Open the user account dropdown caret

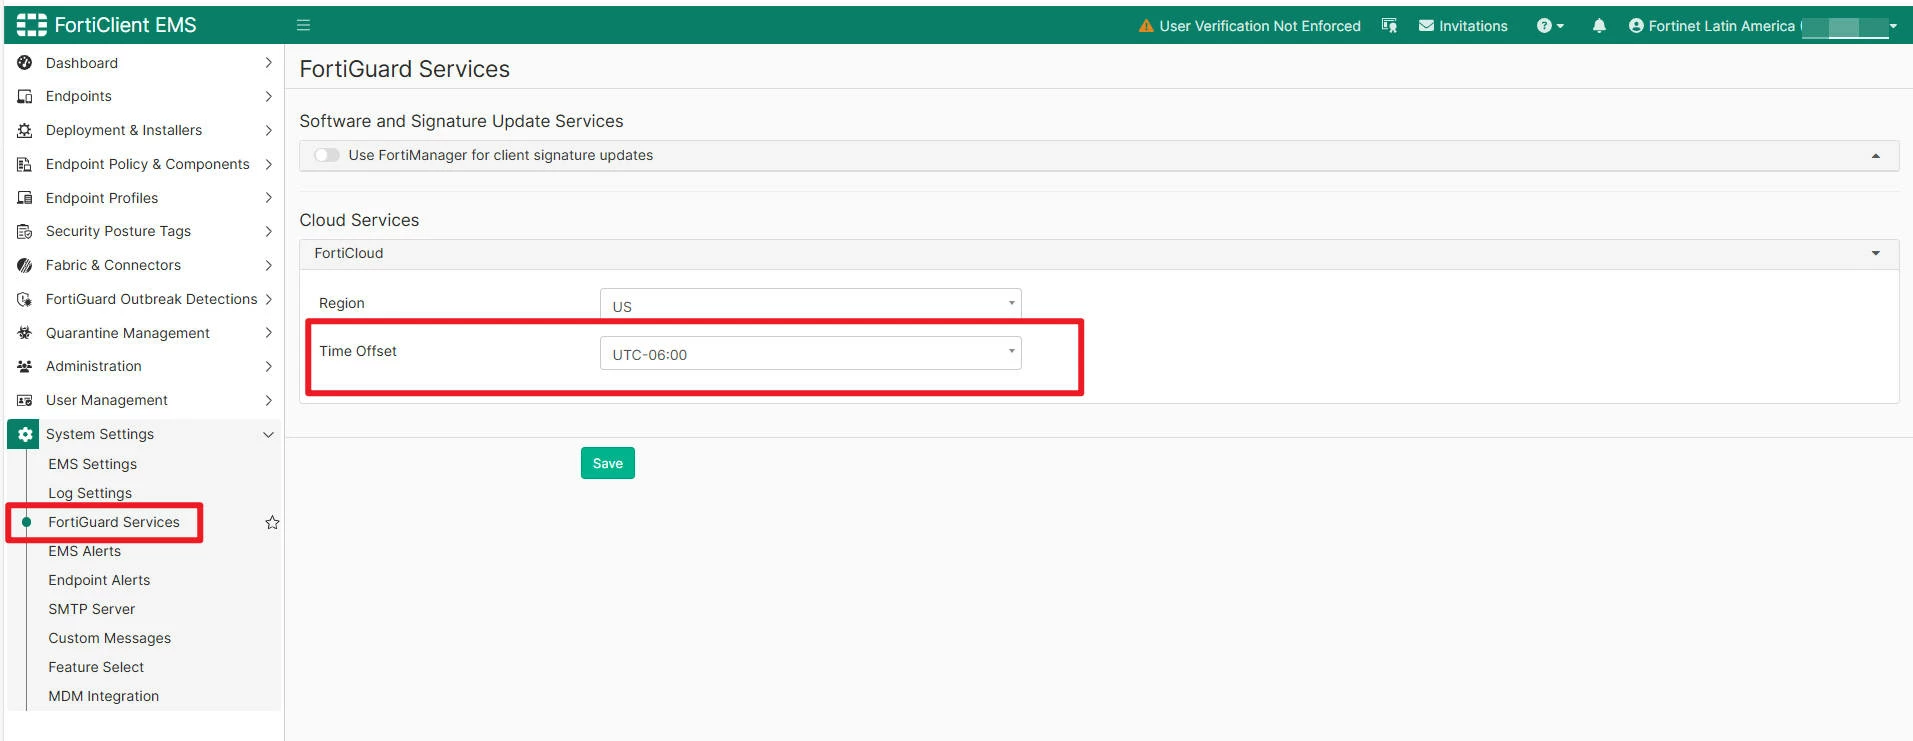(1893, 27)
